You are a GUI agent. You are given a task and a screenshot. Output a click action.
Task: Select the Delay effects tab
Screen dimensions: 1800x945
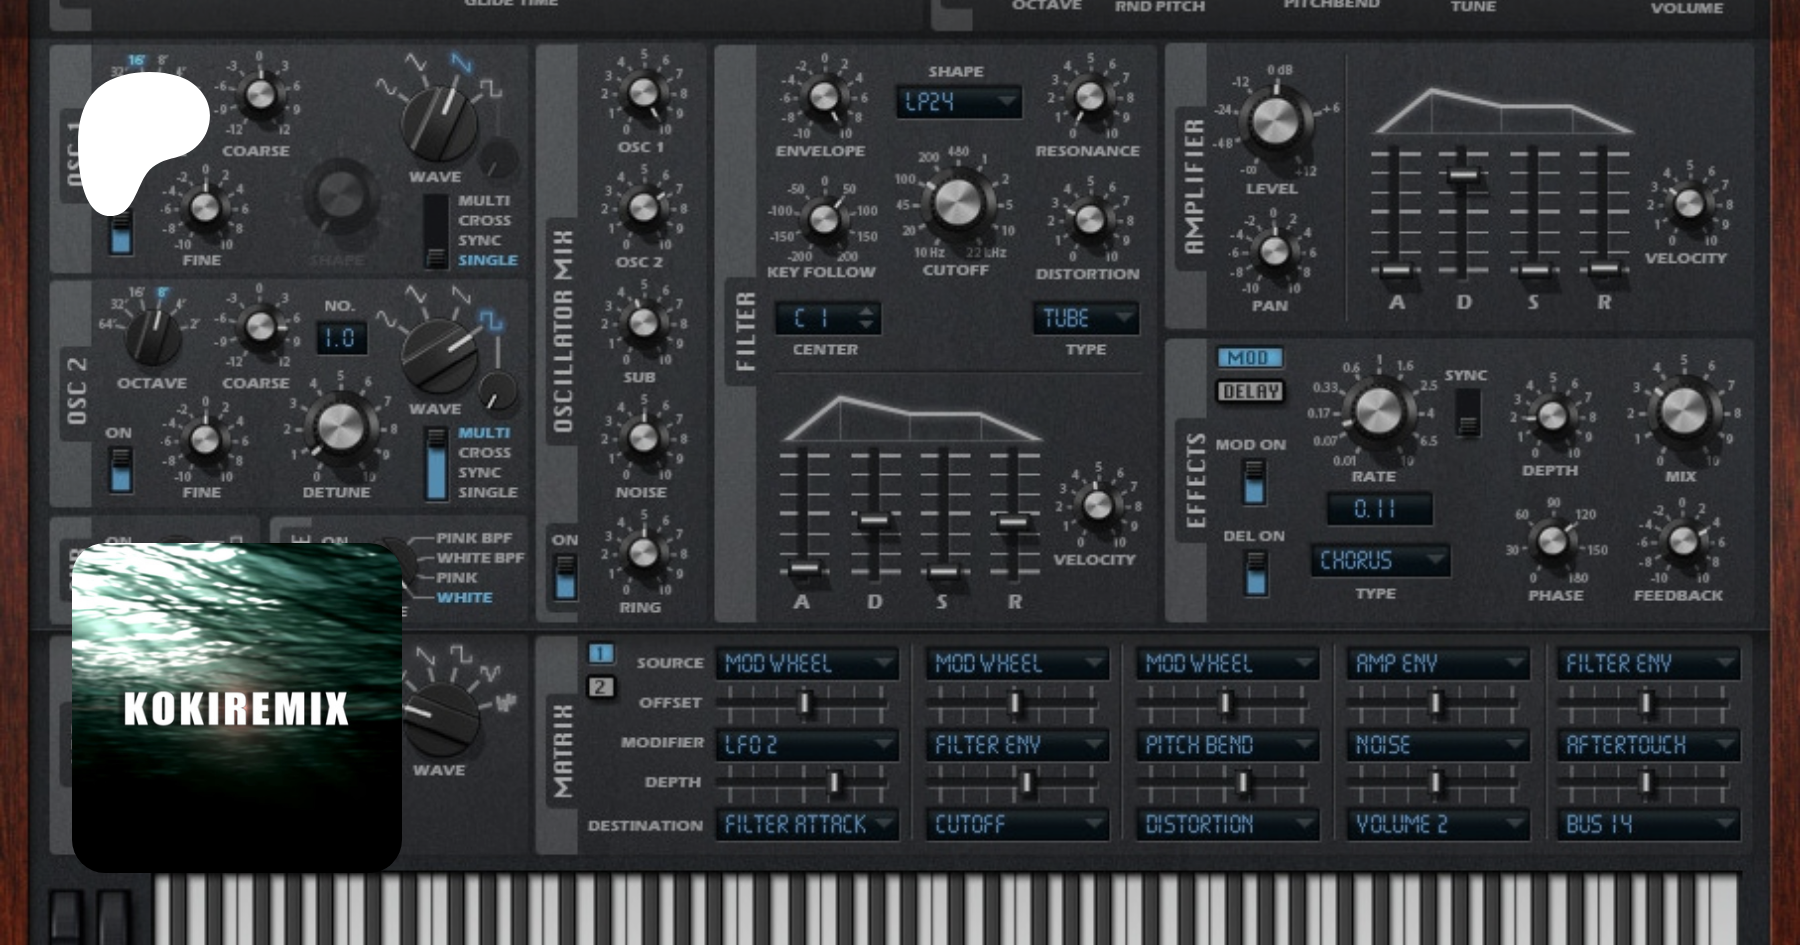(1250, 391)
